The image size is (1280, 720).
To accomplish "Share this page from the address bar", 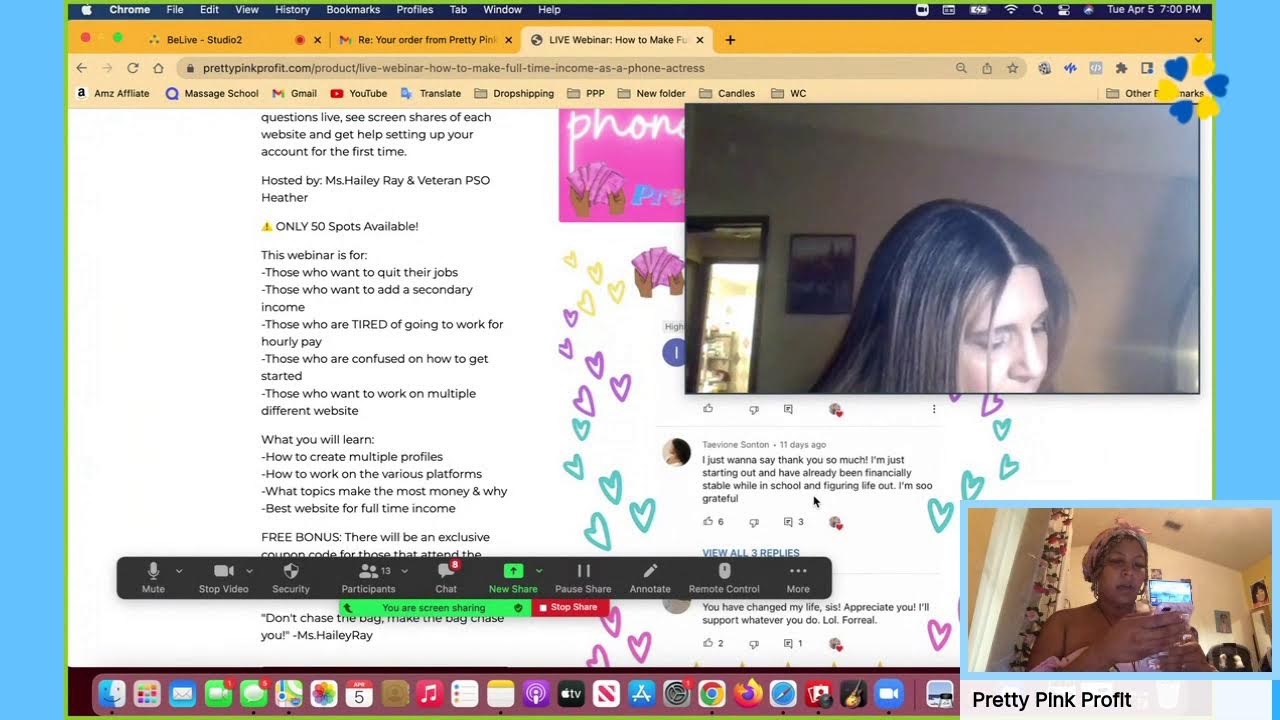I will 987,68.
